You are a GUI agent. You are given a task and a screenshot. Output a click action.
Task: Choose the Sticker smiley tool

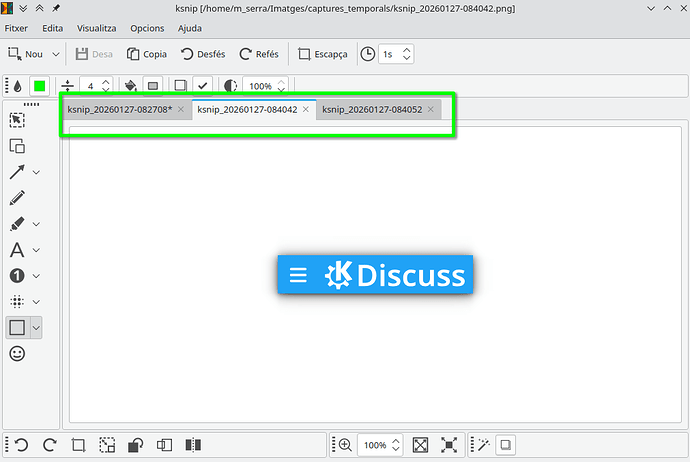pyautogui.click(x=17, y=354)
